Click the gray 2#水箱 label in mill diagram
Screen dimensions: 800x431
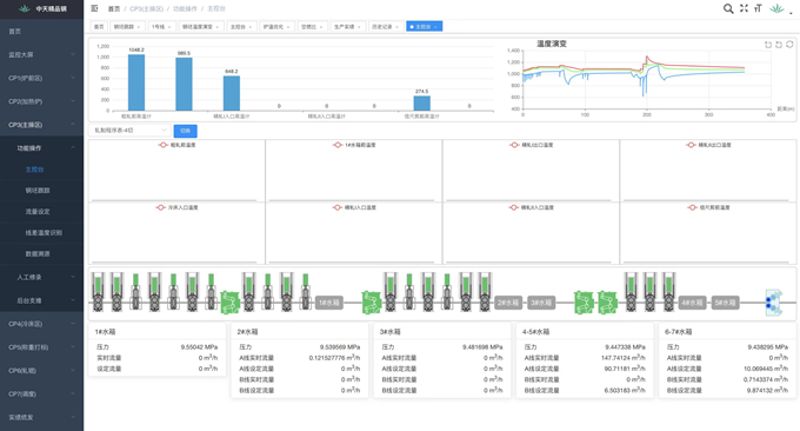pos(508,302)
